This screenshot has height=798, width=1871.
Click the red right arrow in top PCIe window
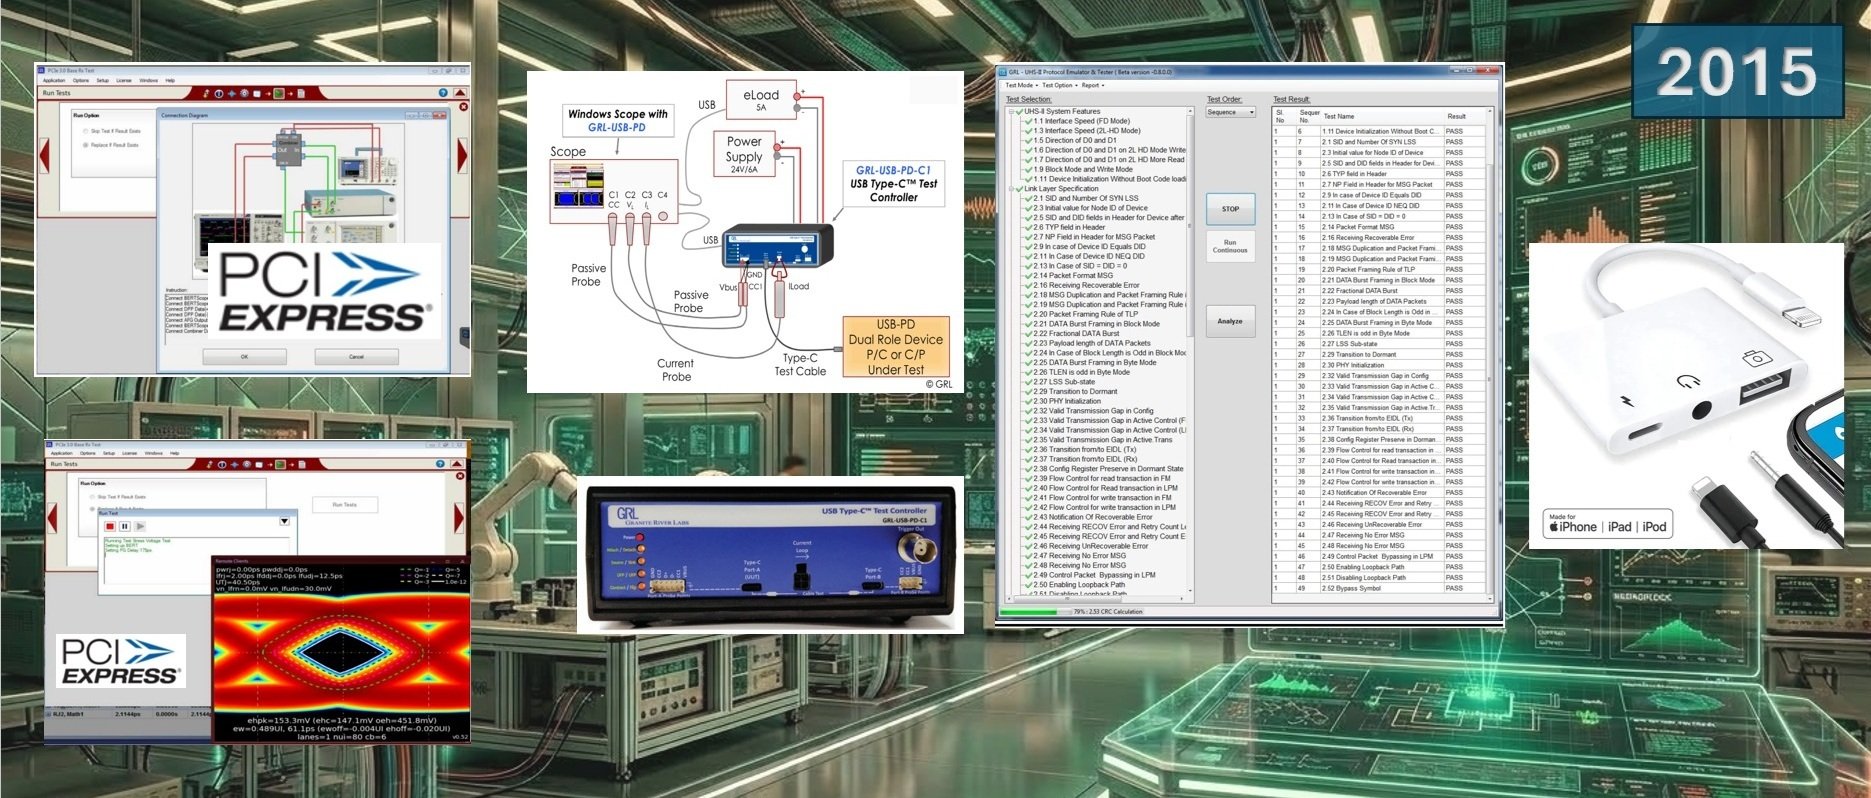[461, 156]
